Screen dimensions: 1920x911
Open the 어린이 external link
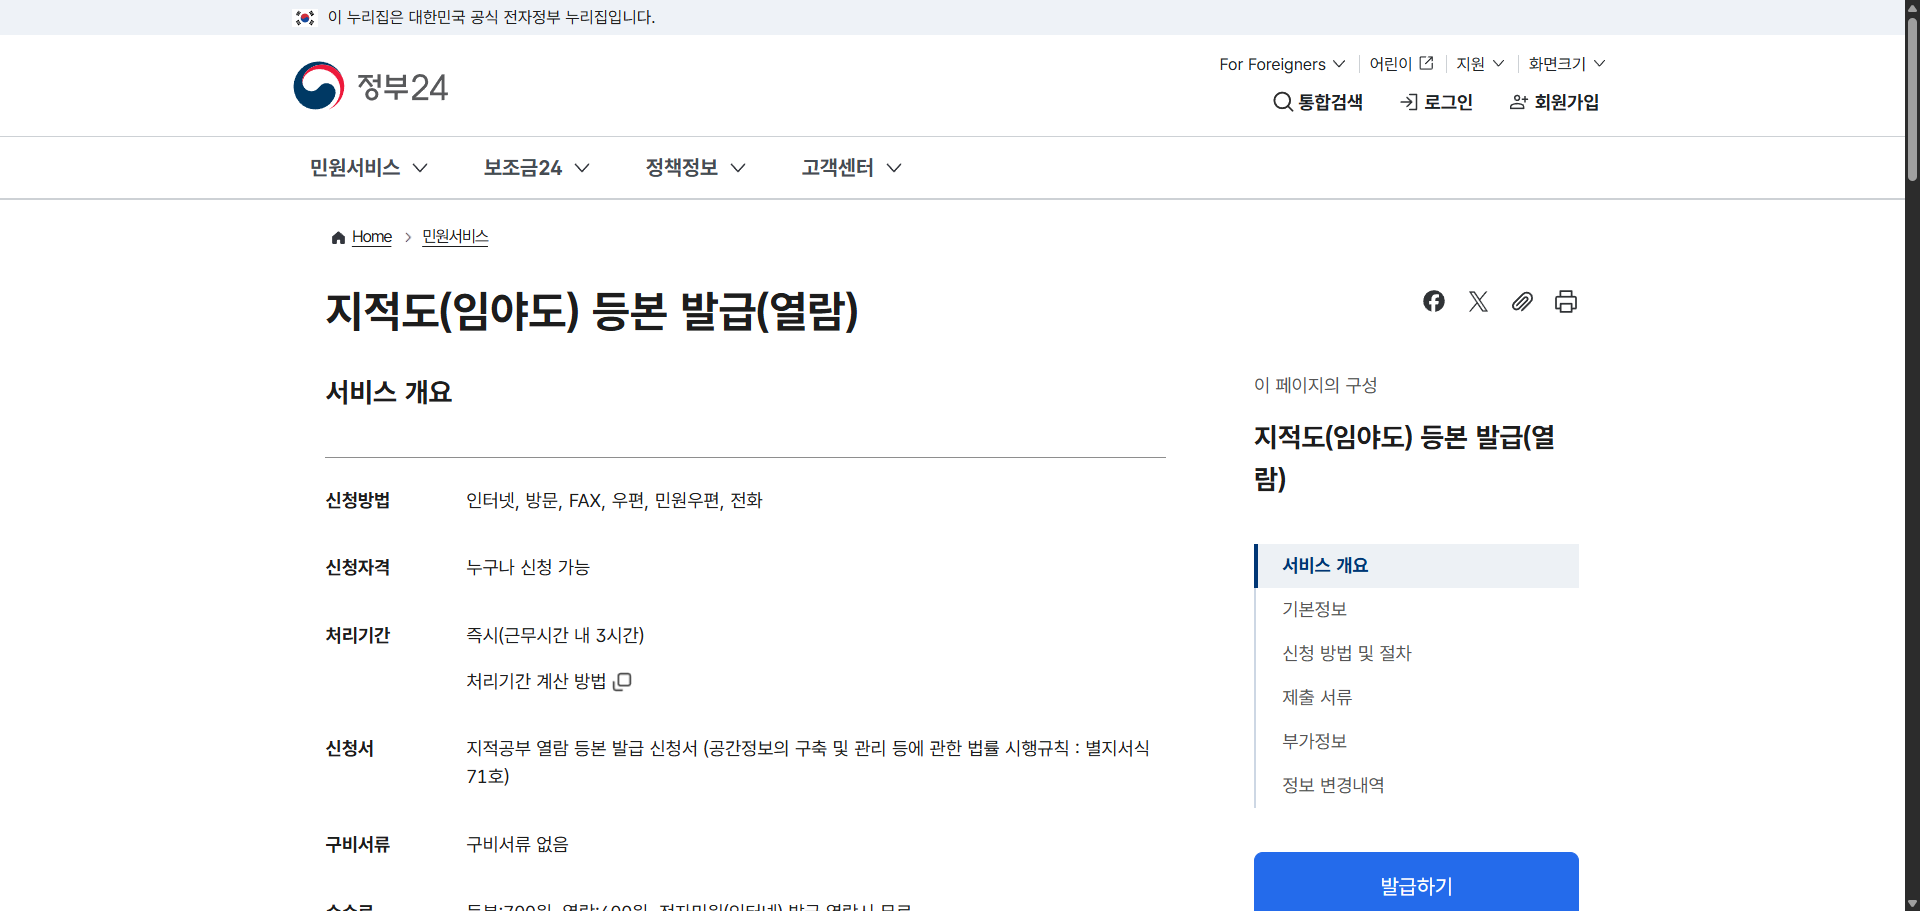(x=1399, y=63)
